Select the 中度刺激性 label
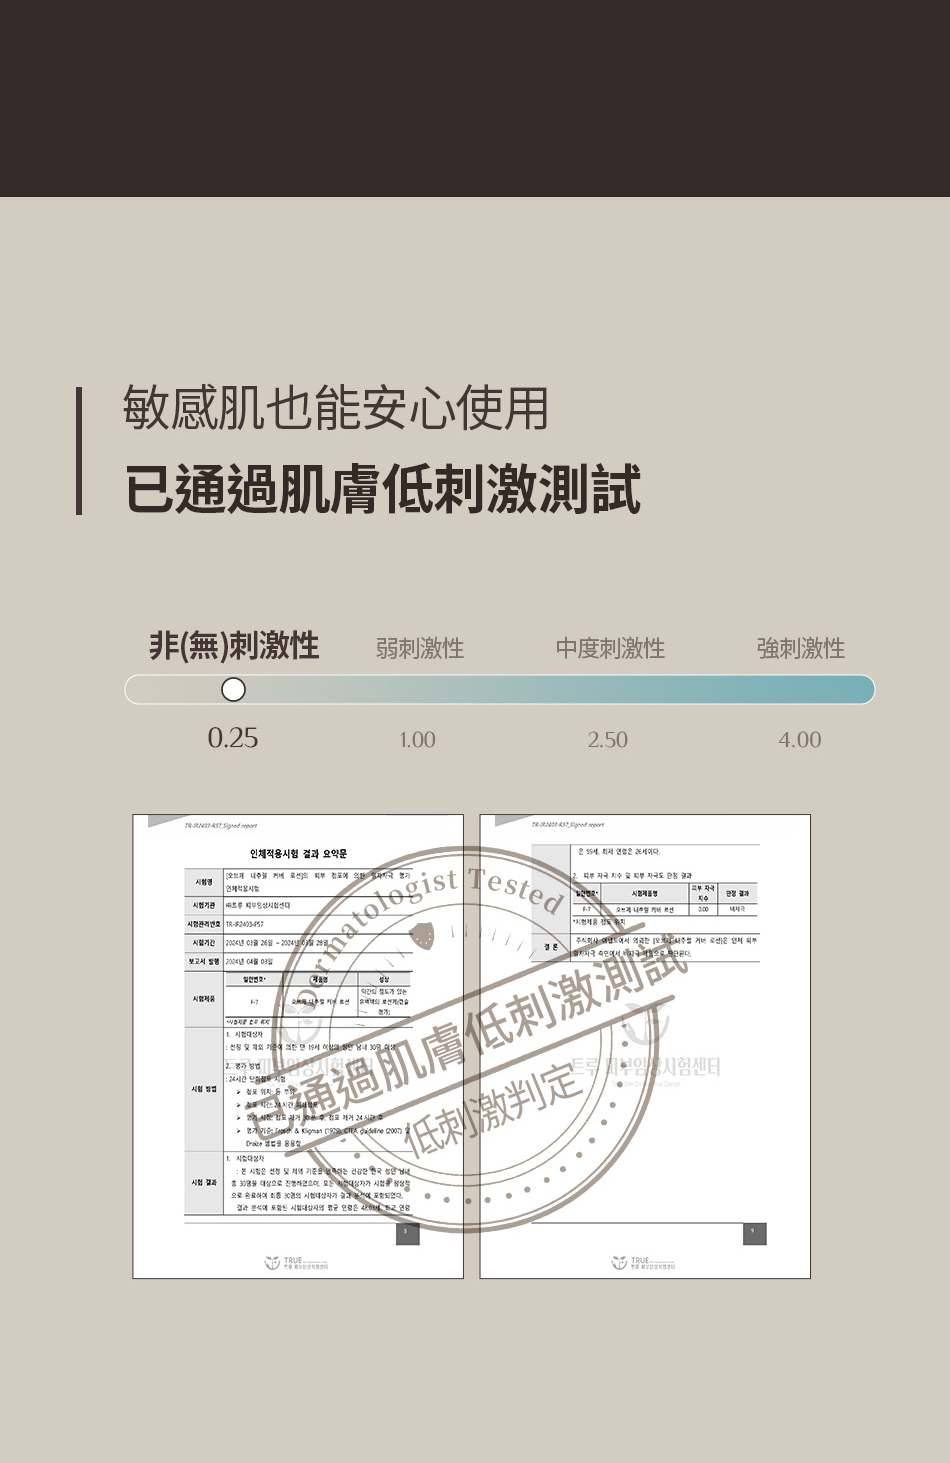 610,648
